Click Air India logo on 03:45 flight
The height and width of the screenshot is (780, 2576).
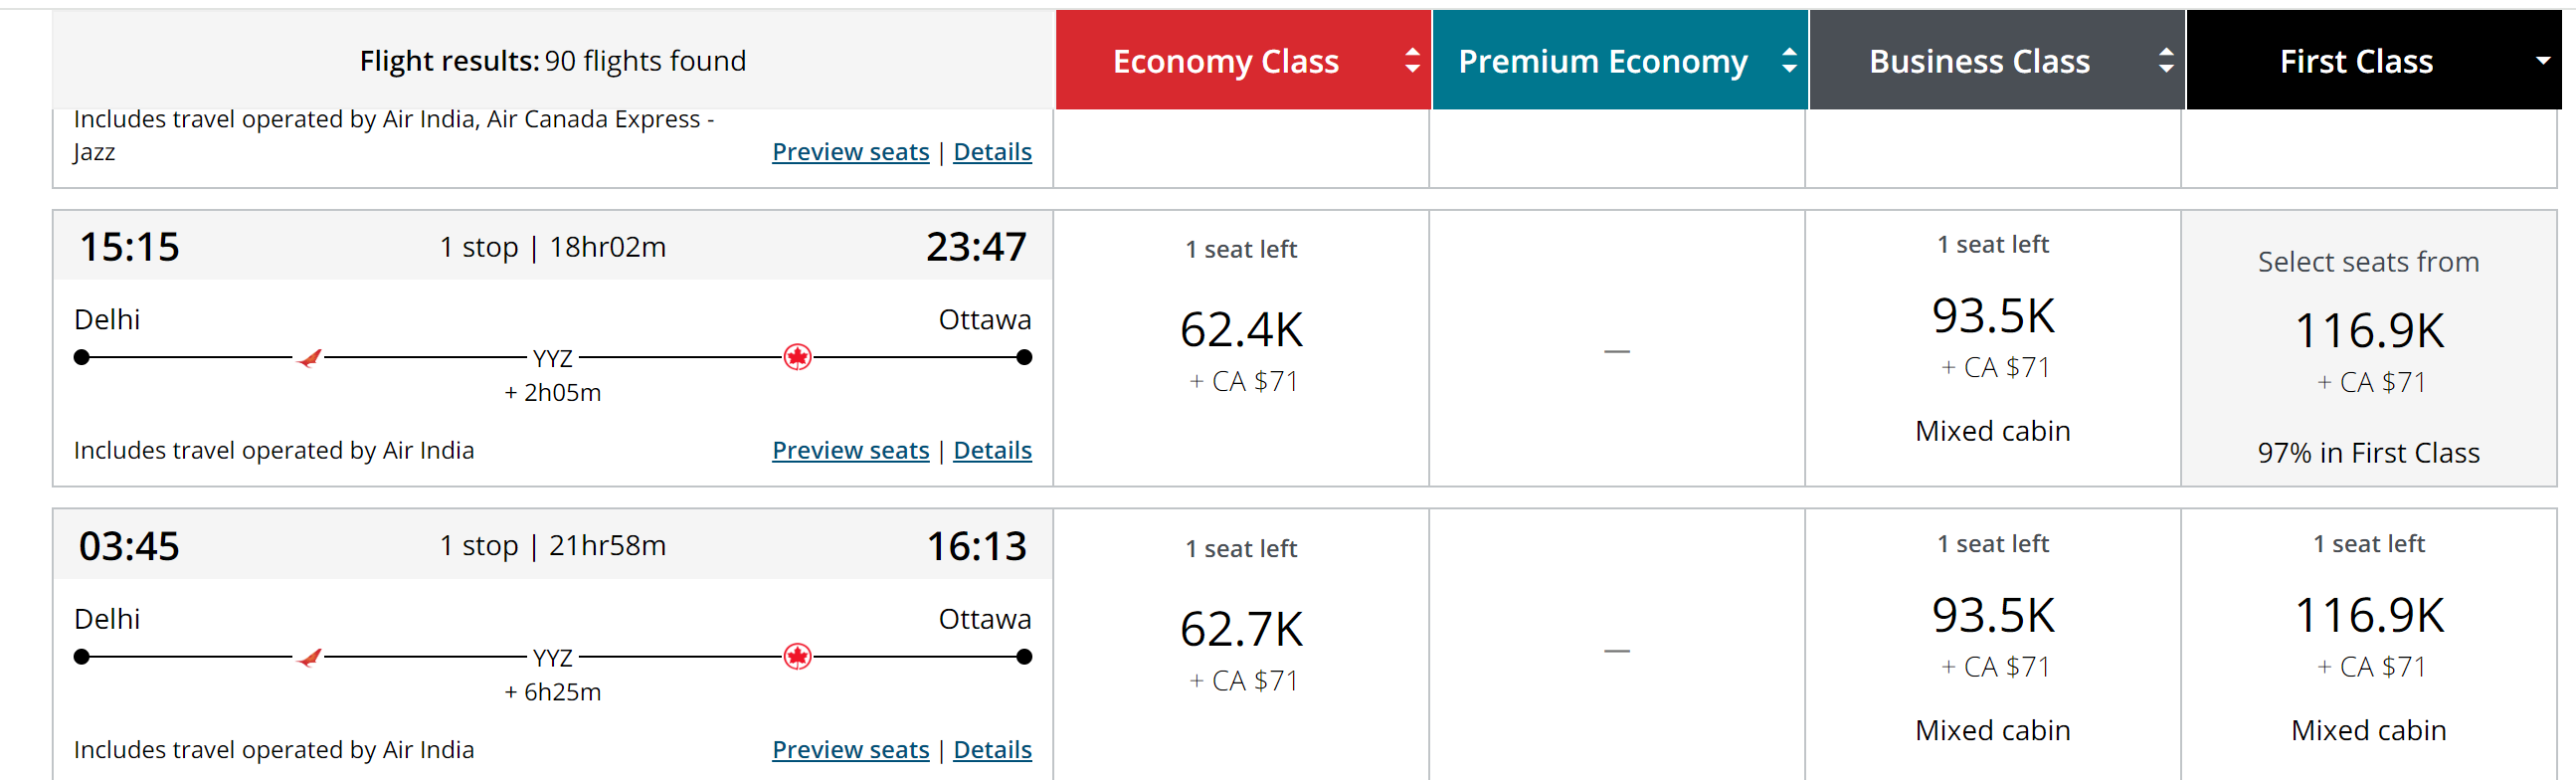click(x=309, y=657)
